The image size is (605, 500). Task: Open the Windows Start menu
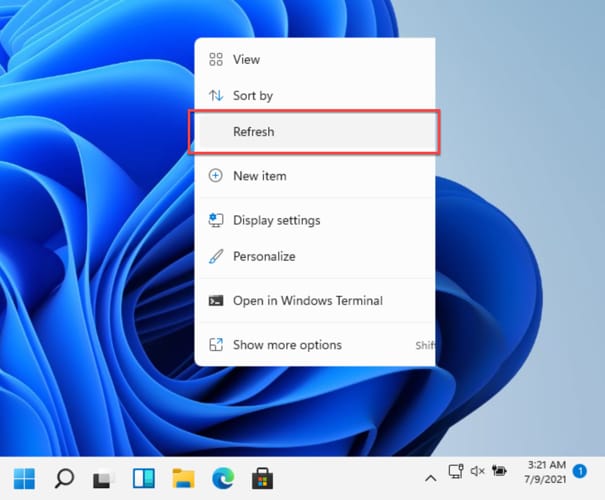point(24,479)
